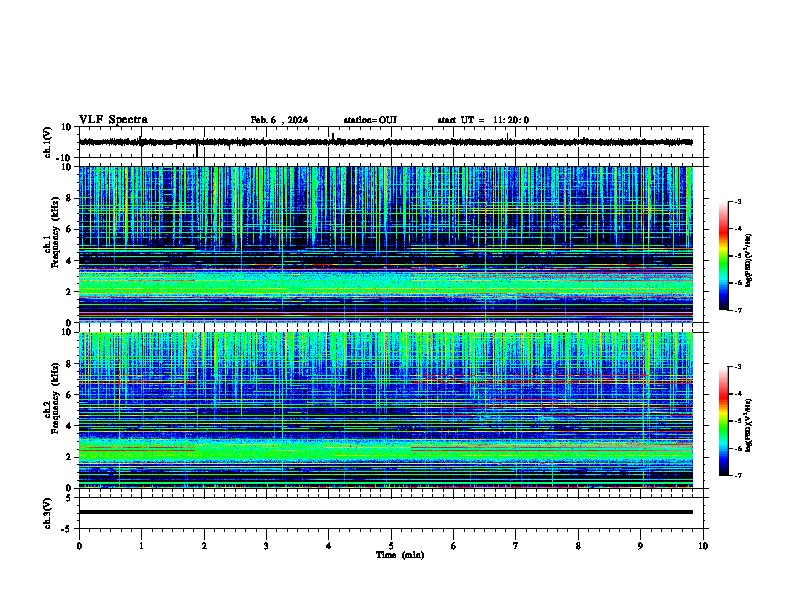
Task: Click the "VLF Spectra" title text
Action: 113,120
